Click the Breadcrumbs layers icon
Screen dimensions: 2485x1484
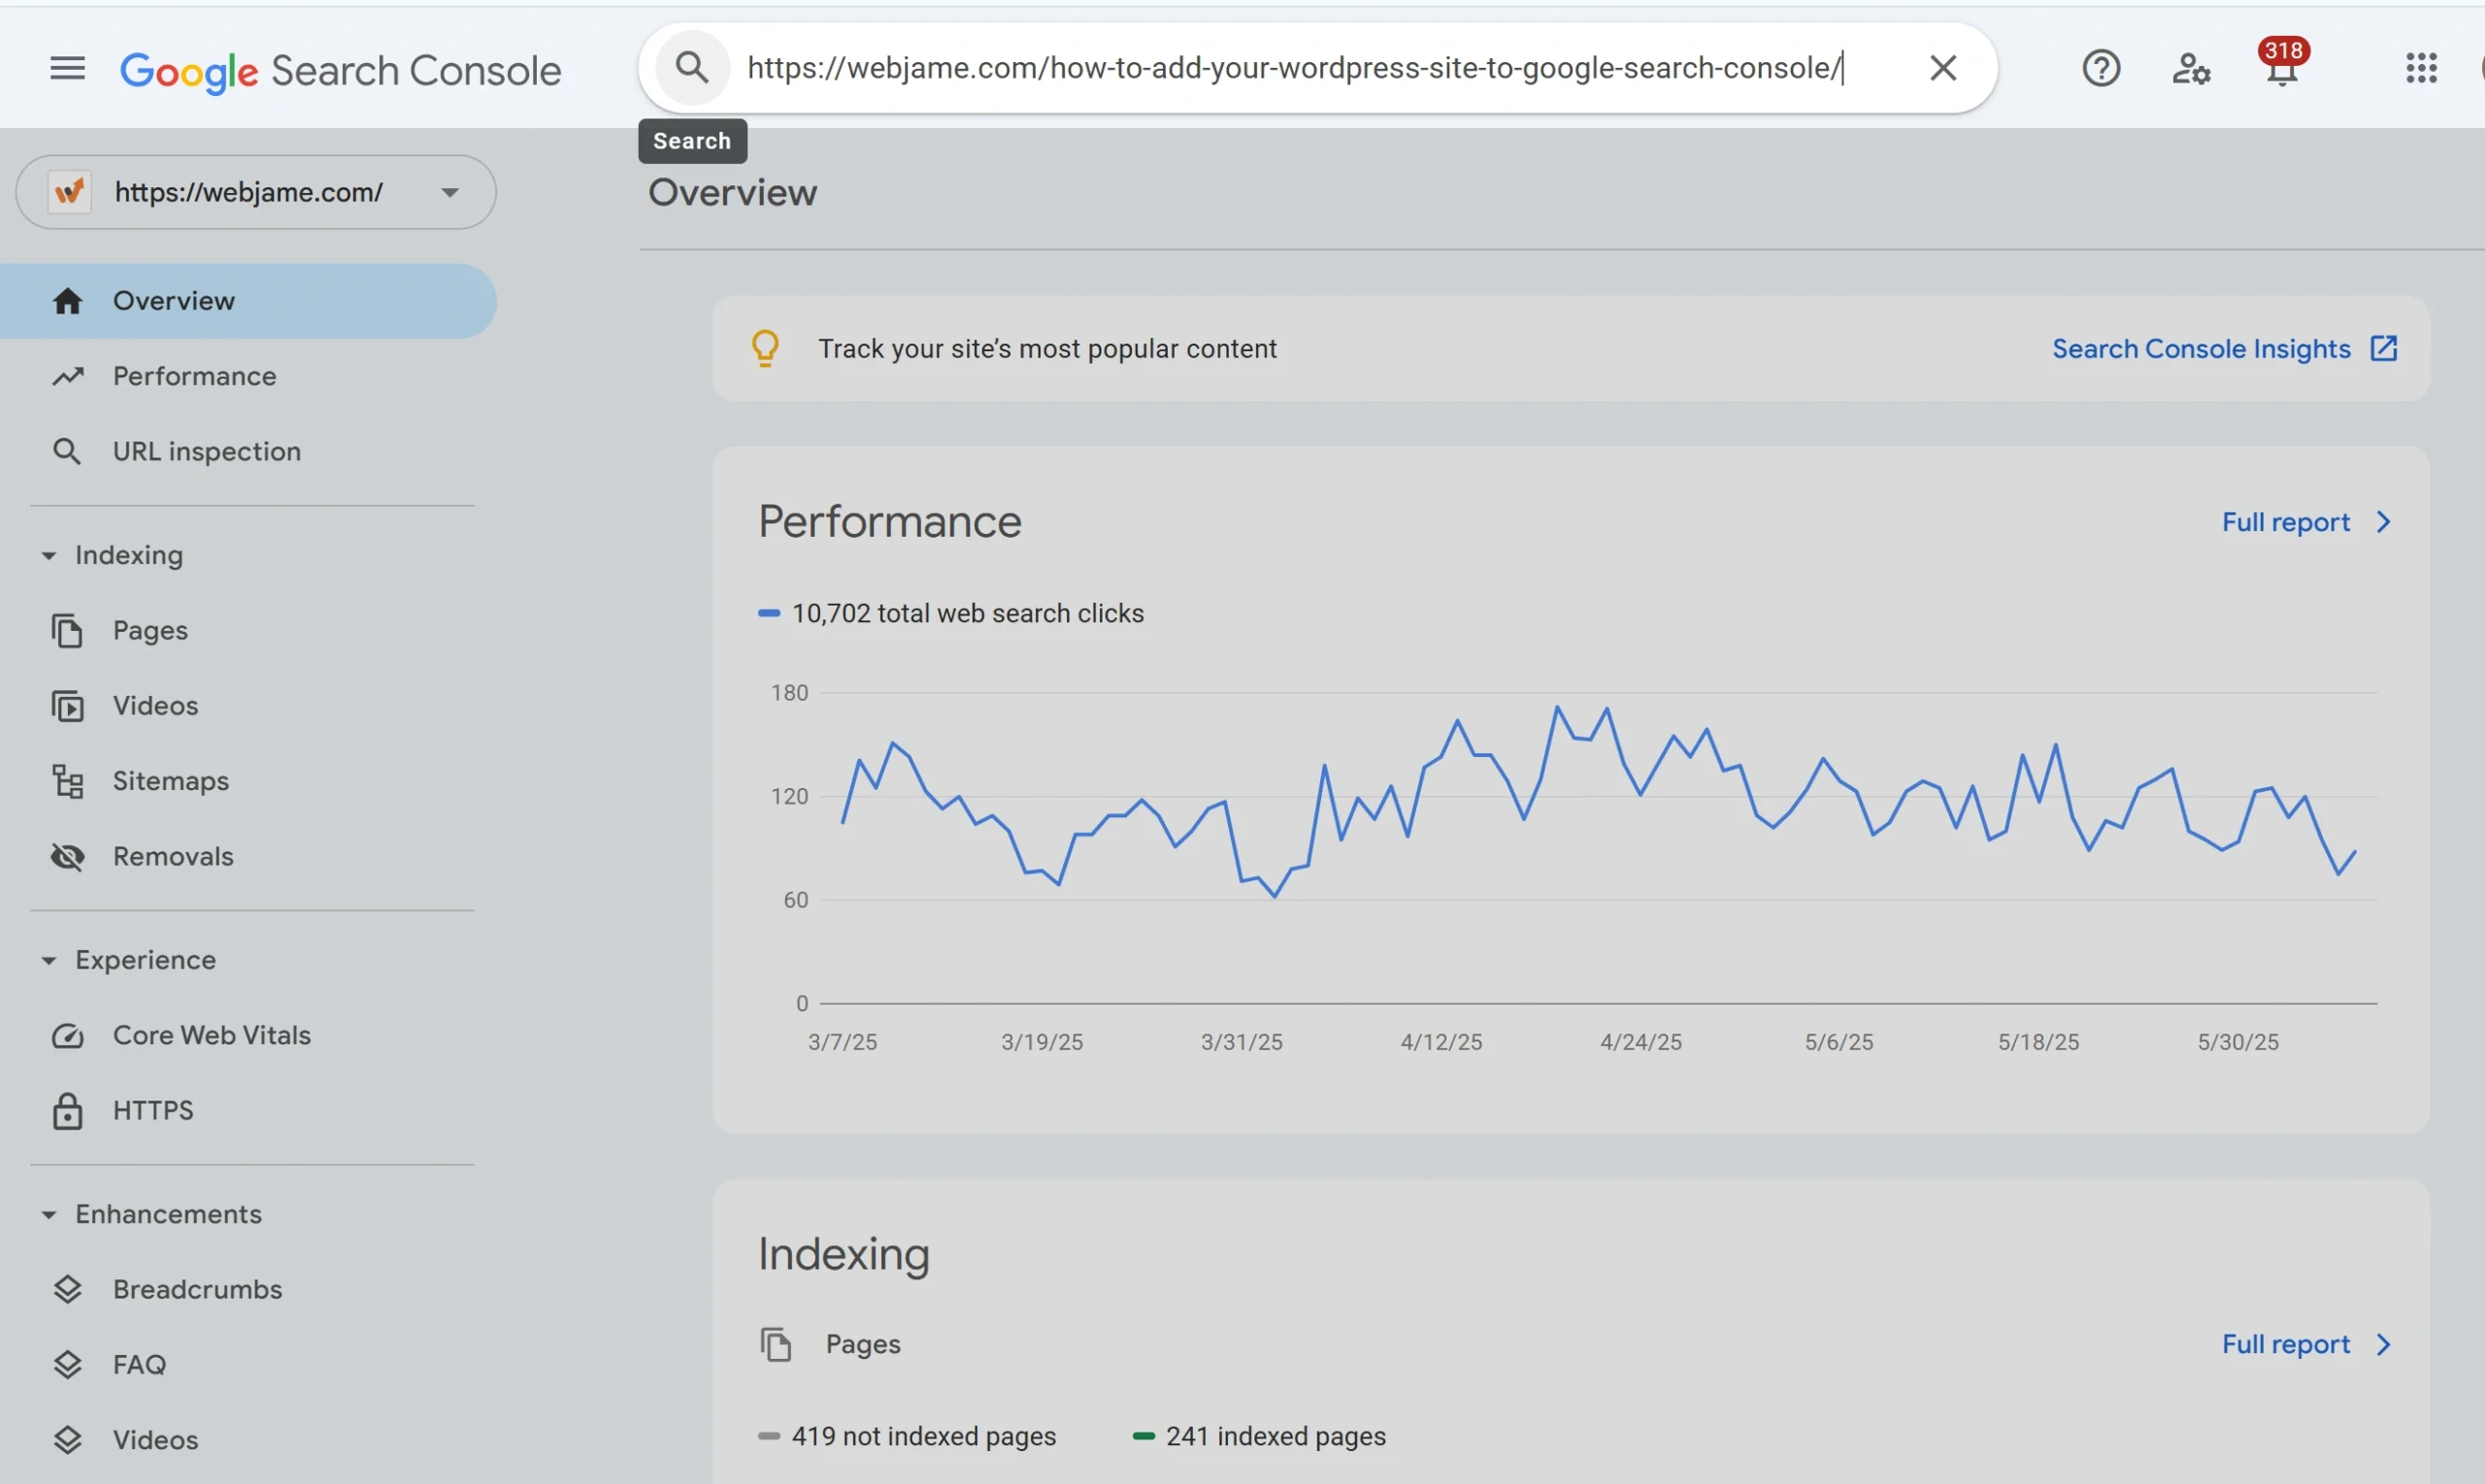click(67, 1290)
